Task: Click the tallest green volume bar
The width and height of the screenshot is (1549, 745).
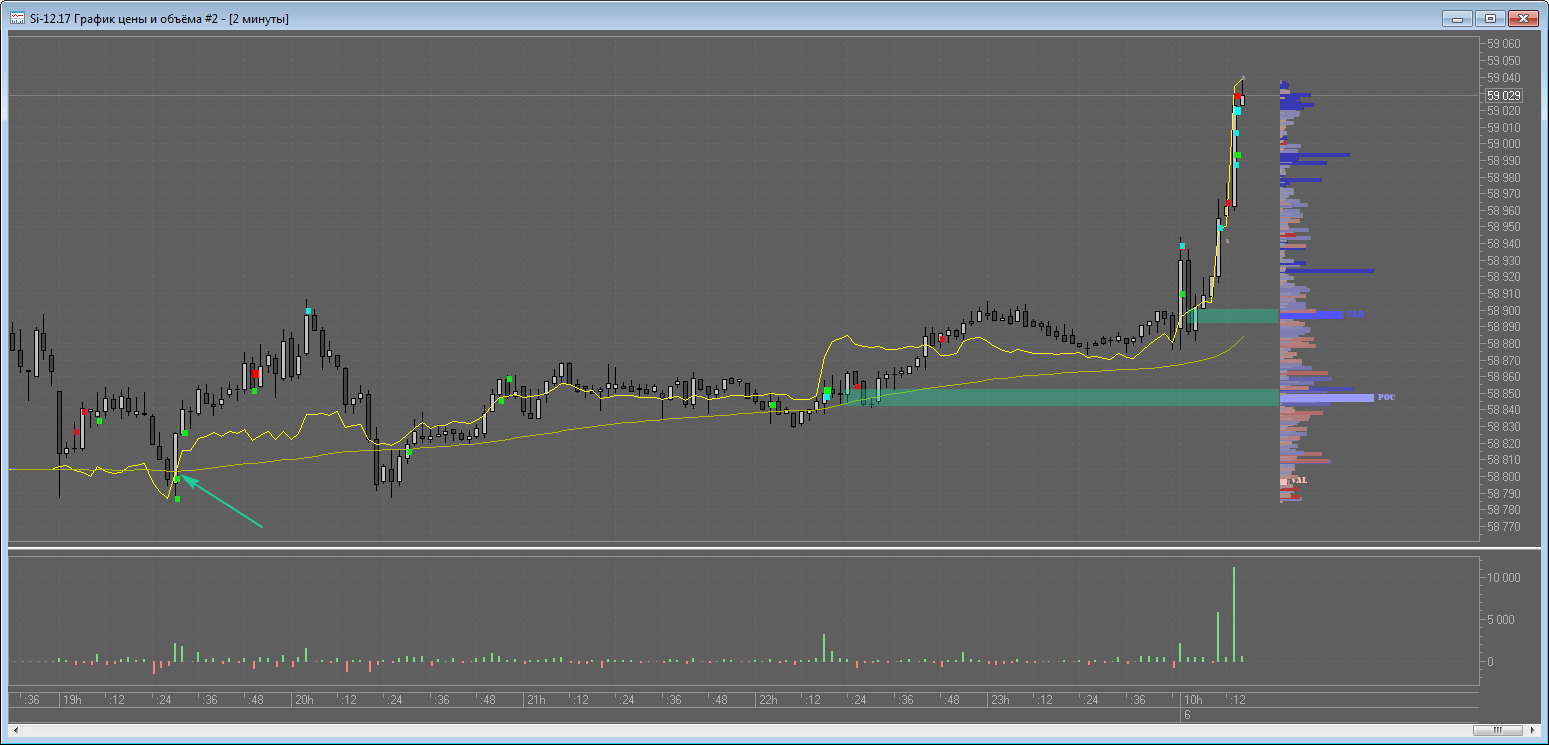Action: tap(1234, 613)
